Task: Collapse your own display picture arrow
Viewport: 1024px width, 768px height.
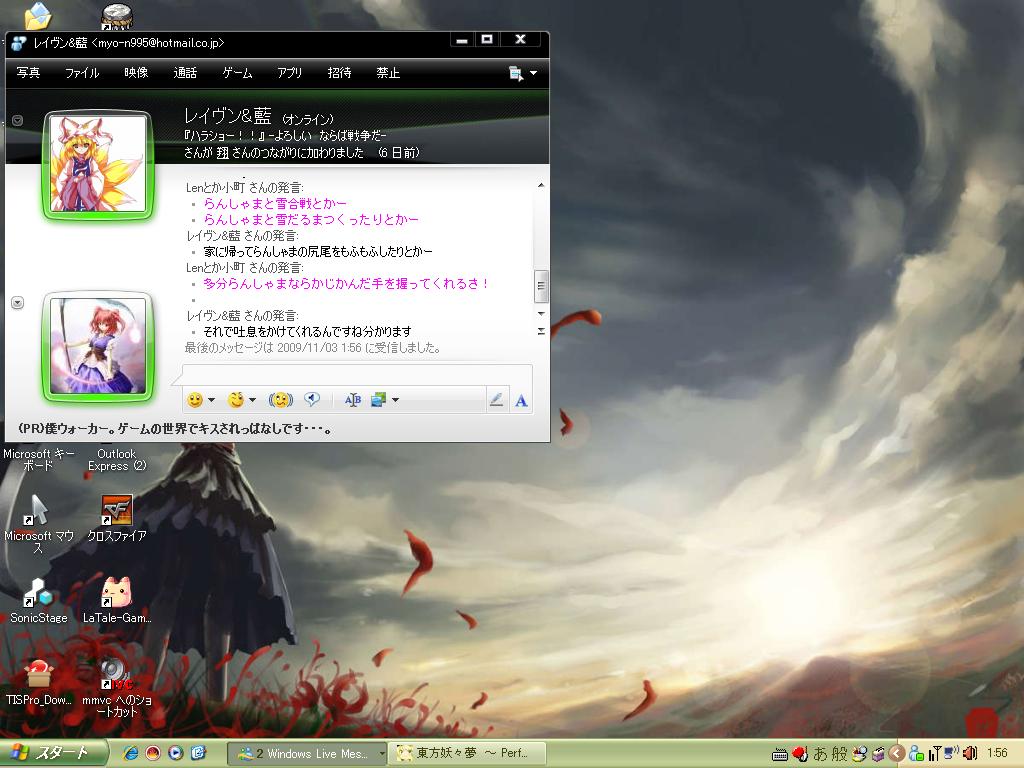Action: (18, 303)
